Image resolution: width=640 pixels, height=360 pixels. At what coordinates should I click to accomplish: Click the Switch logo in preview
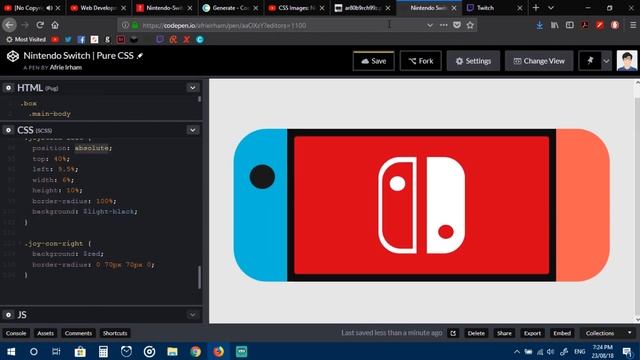tap(421, 205)
